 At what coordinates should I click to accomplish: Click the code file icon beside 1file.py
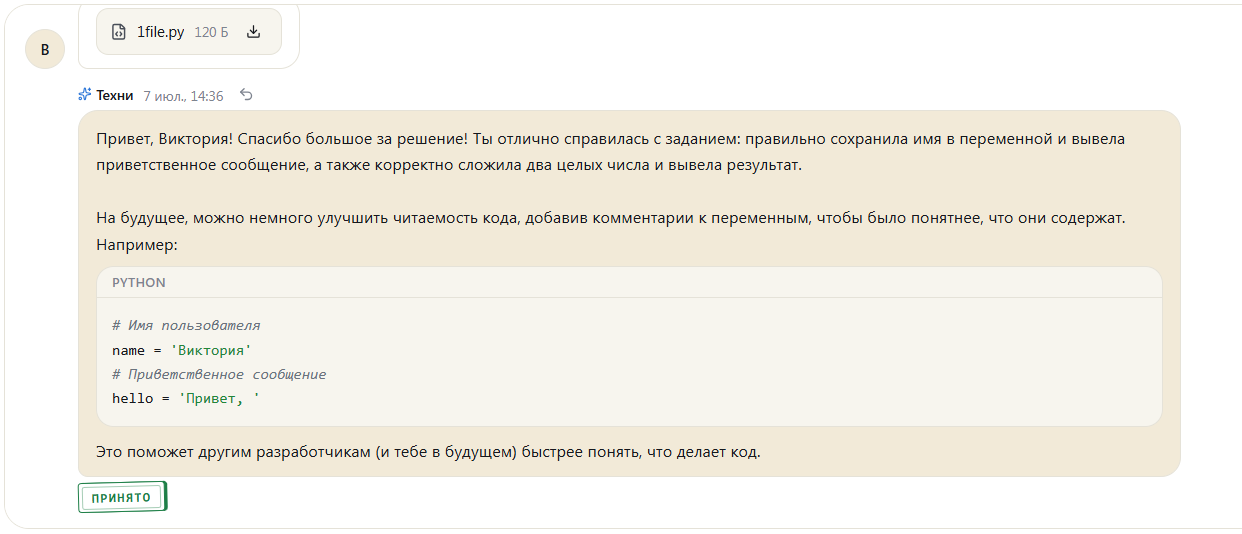118,32
